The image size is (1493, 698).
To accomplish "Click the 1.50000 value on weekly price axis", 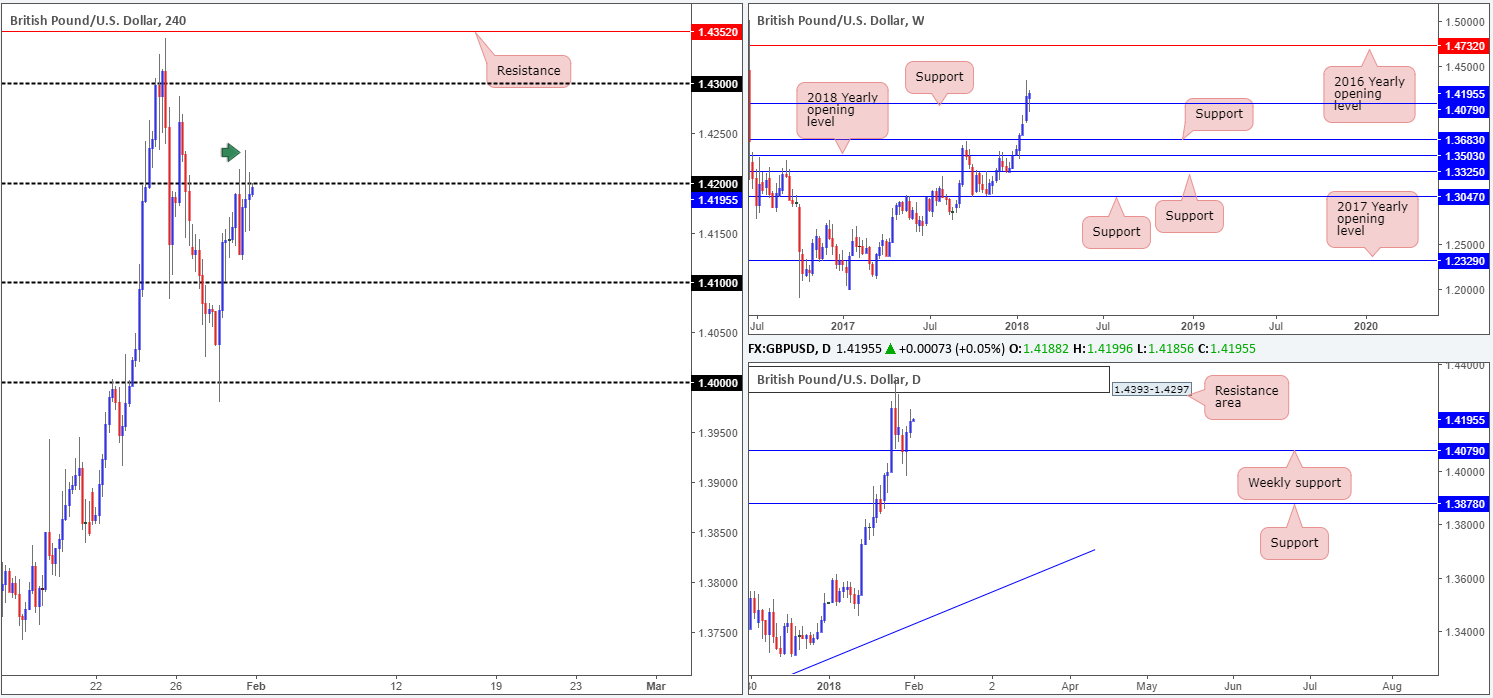I will (x=1464, y=22).
